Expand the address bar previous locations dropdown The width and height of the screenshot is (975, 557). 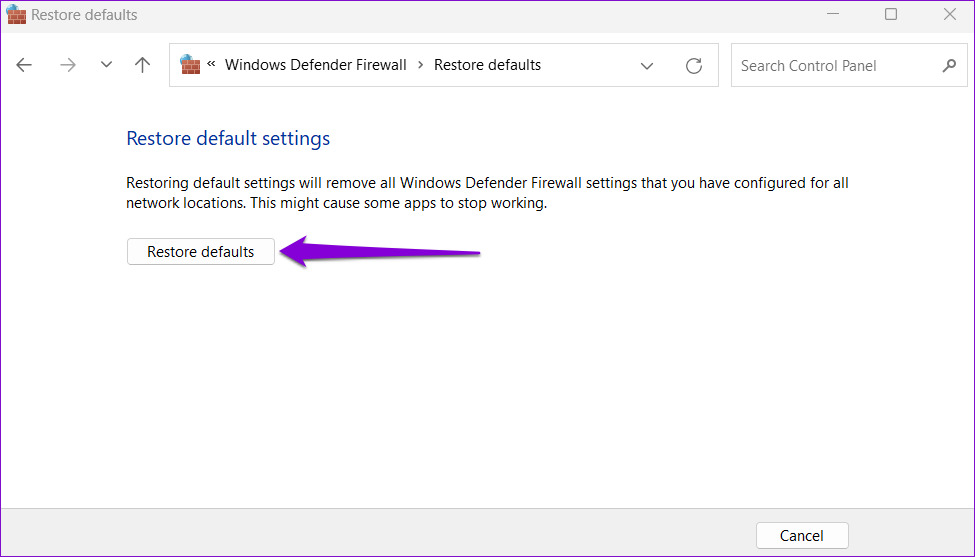647,66
